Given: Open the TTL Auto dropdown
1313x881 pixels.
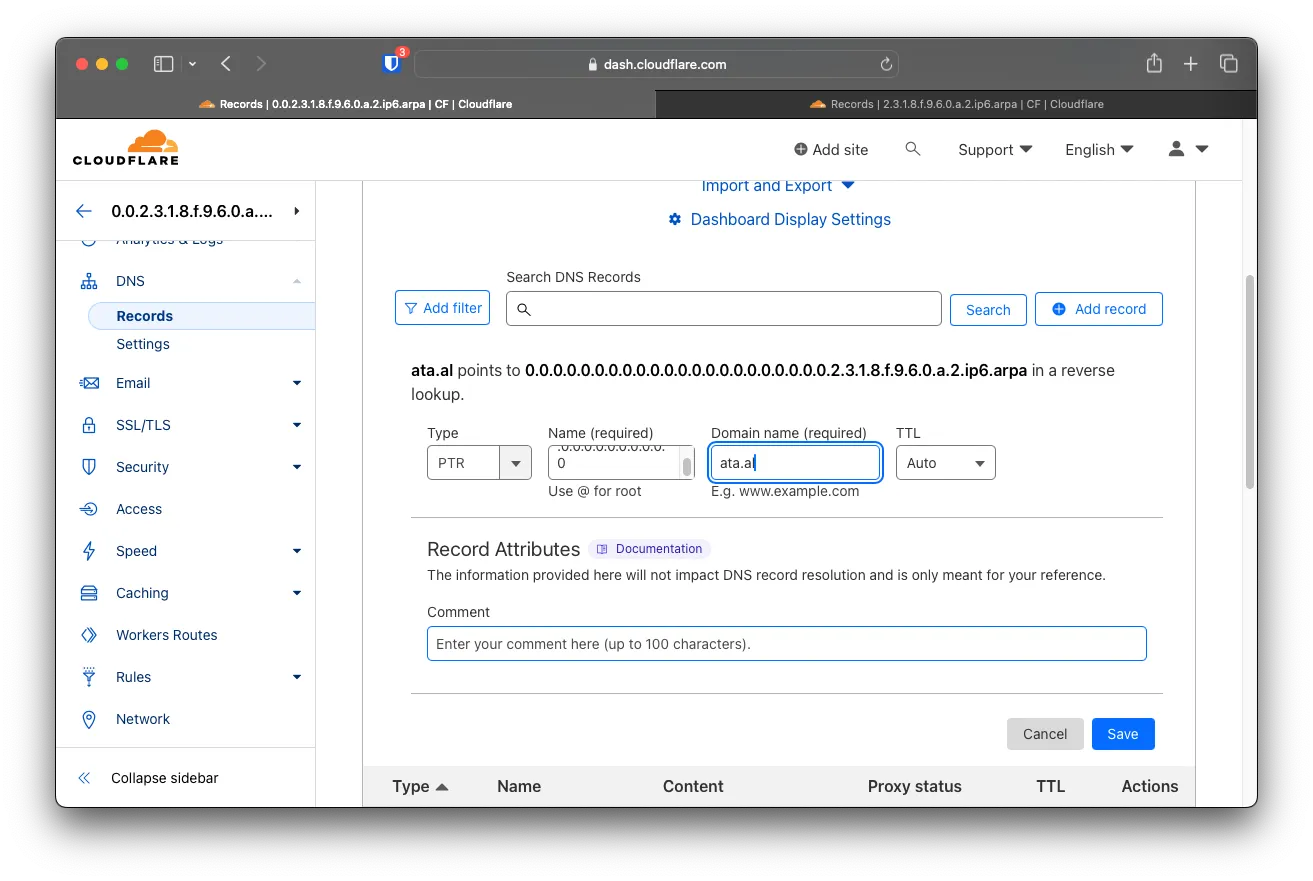Looking at the screenshot, I should point(945,463).
